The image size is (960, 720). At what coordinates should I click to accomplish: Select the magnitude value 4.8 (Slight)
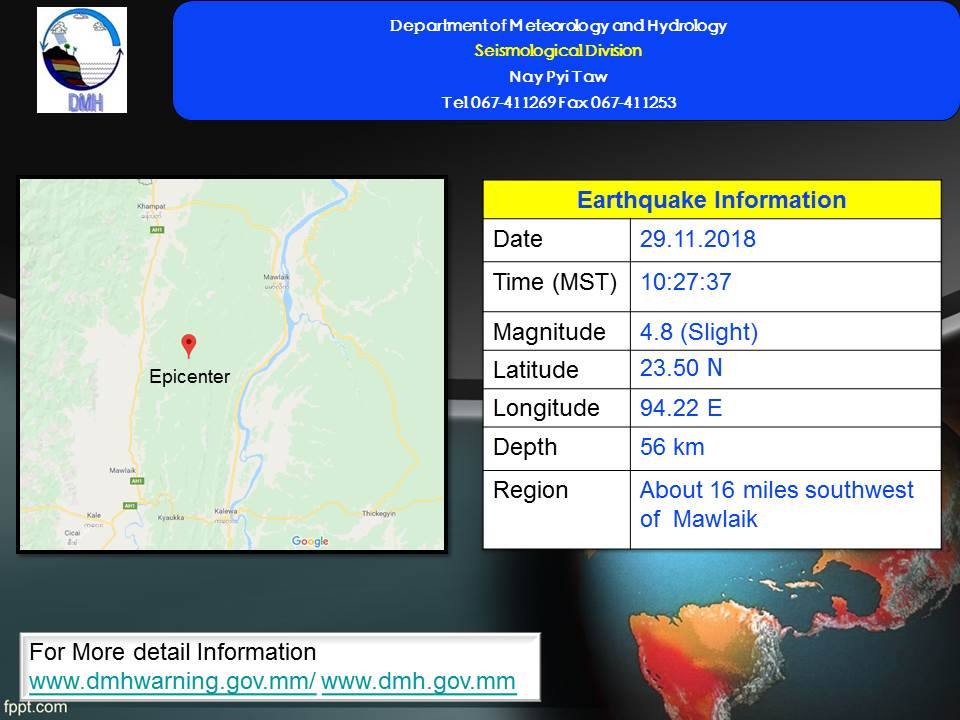(x=699, y=332)
